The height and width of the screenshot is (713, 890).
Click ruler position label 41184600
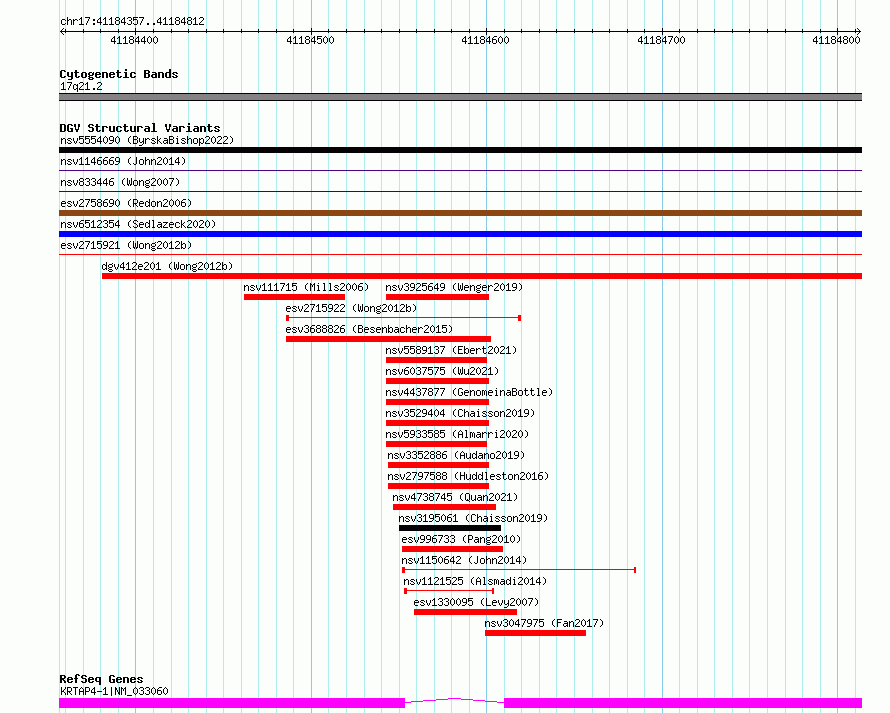485,40
